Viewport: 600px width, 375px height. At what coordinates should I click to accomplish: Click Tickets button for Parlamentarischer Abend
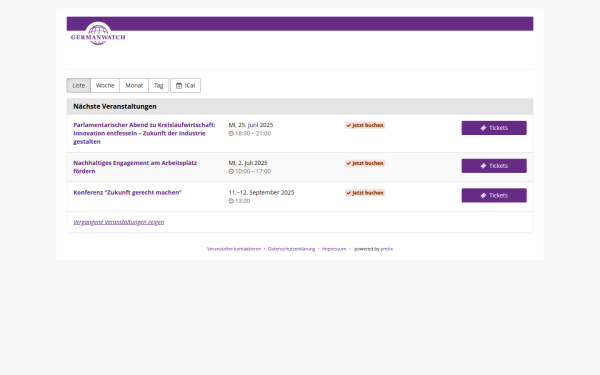click(494, 128)
